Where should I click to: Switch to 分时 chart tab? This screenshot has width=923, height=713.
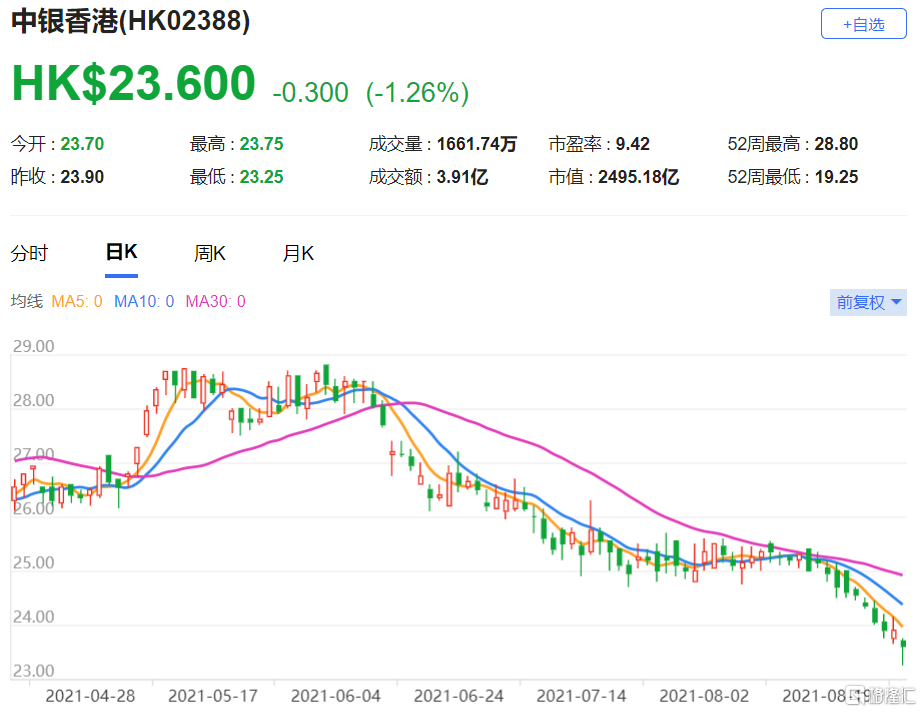pyautogui.click(x=29, y=254)
